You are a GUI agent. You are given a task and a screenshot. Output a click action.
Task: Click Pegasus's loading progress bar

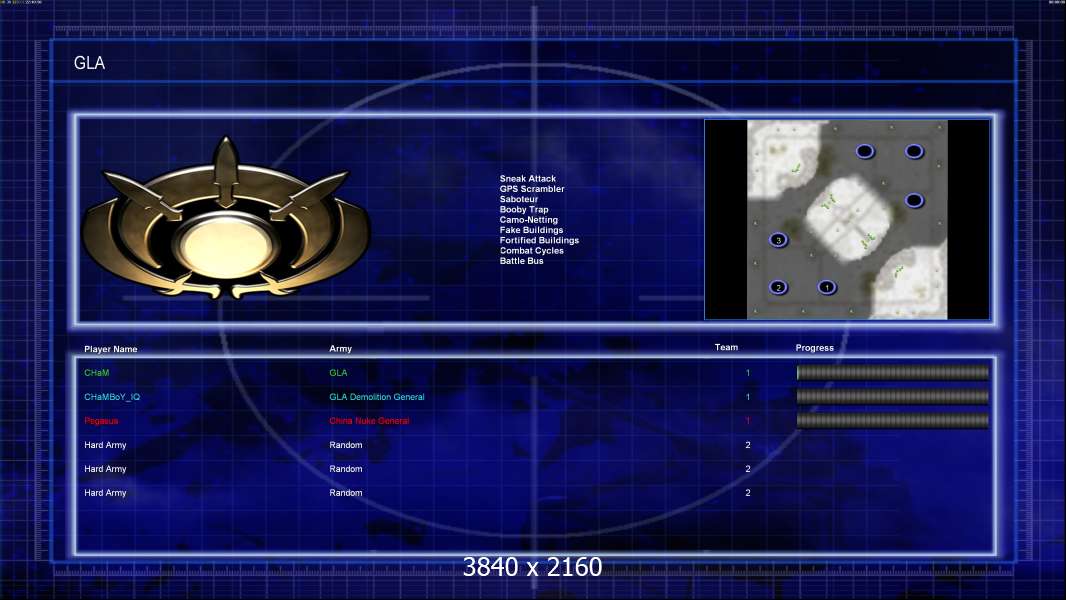click(892, 421)
